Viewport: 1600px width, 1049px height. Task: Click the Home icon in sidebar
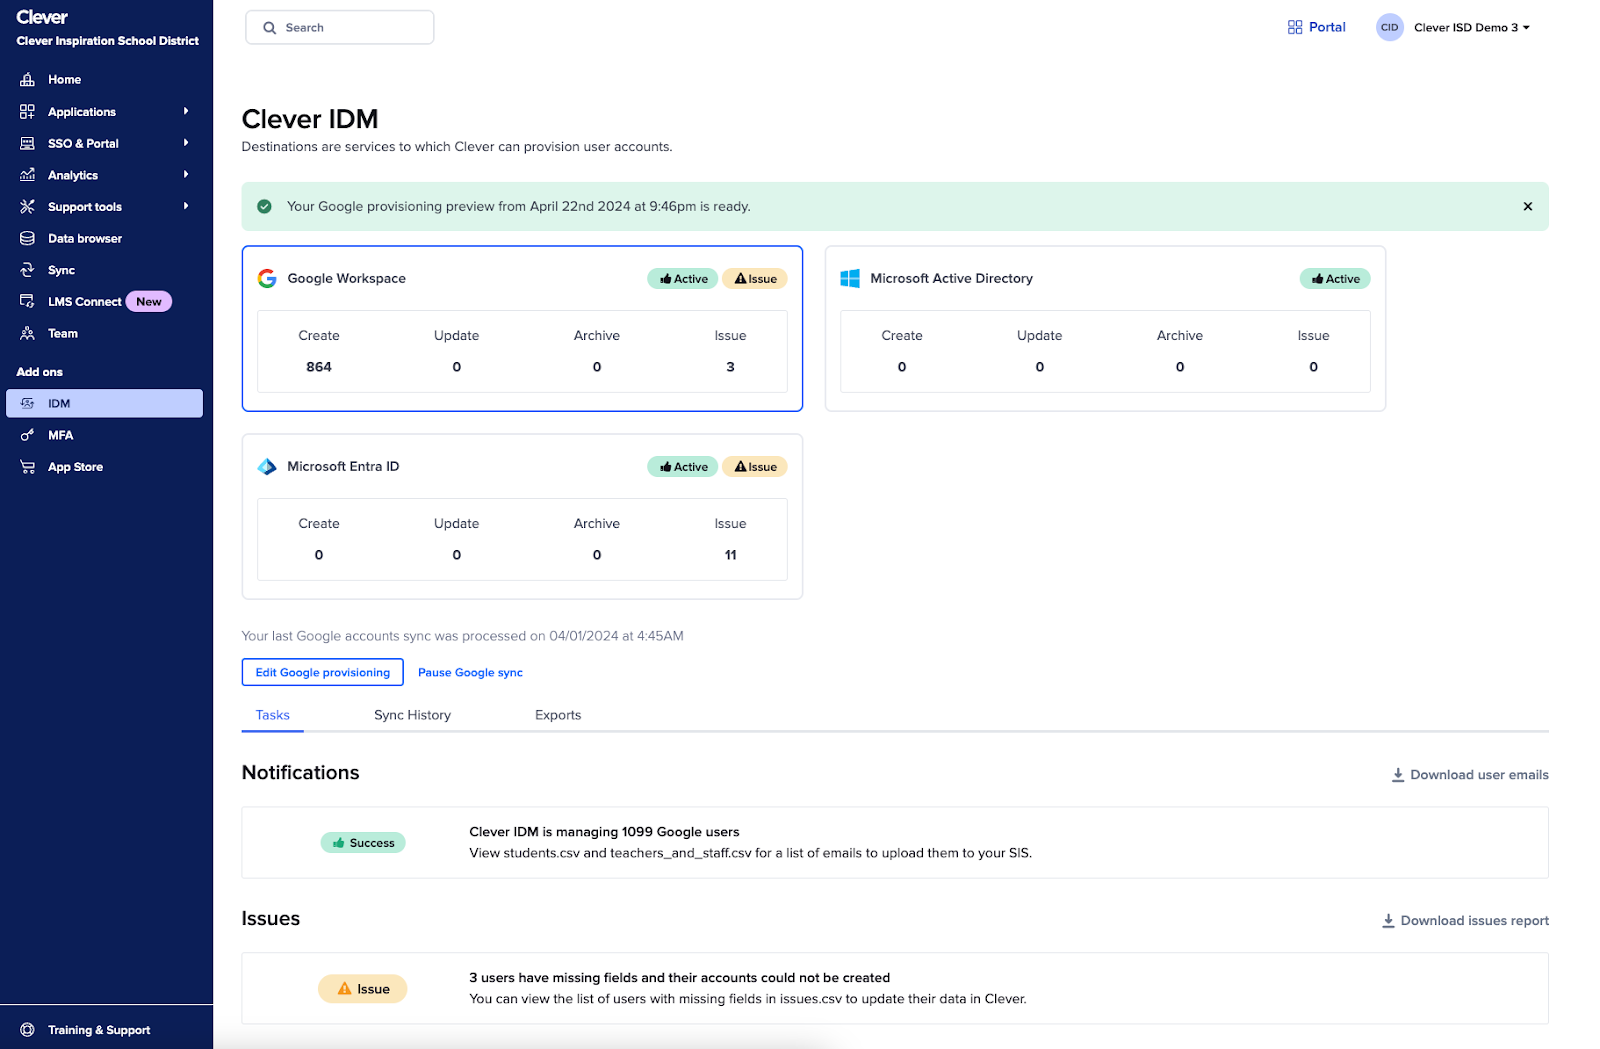[x=28, y=80]
